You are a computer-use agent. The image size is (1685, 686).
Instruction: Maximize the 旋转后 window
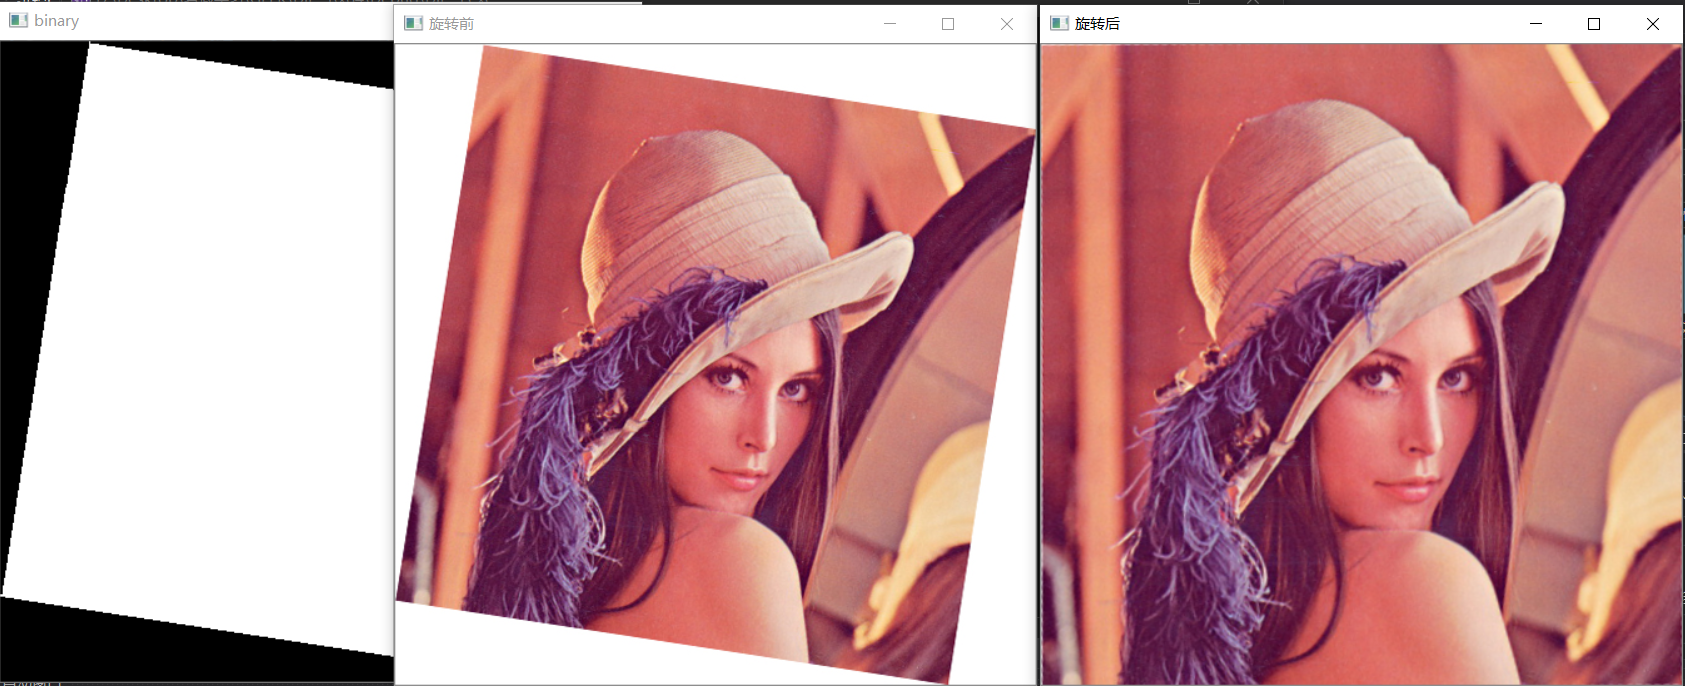point(1594,24)
